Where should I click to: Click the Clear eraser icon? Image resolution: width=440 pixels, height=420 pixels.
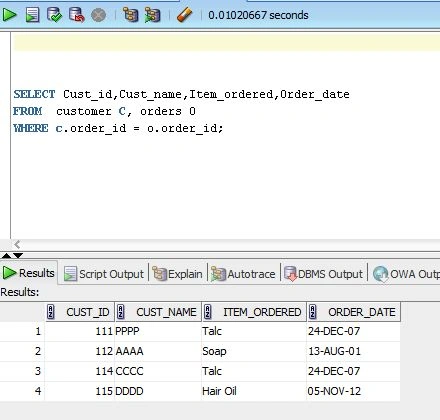[184, 15]
